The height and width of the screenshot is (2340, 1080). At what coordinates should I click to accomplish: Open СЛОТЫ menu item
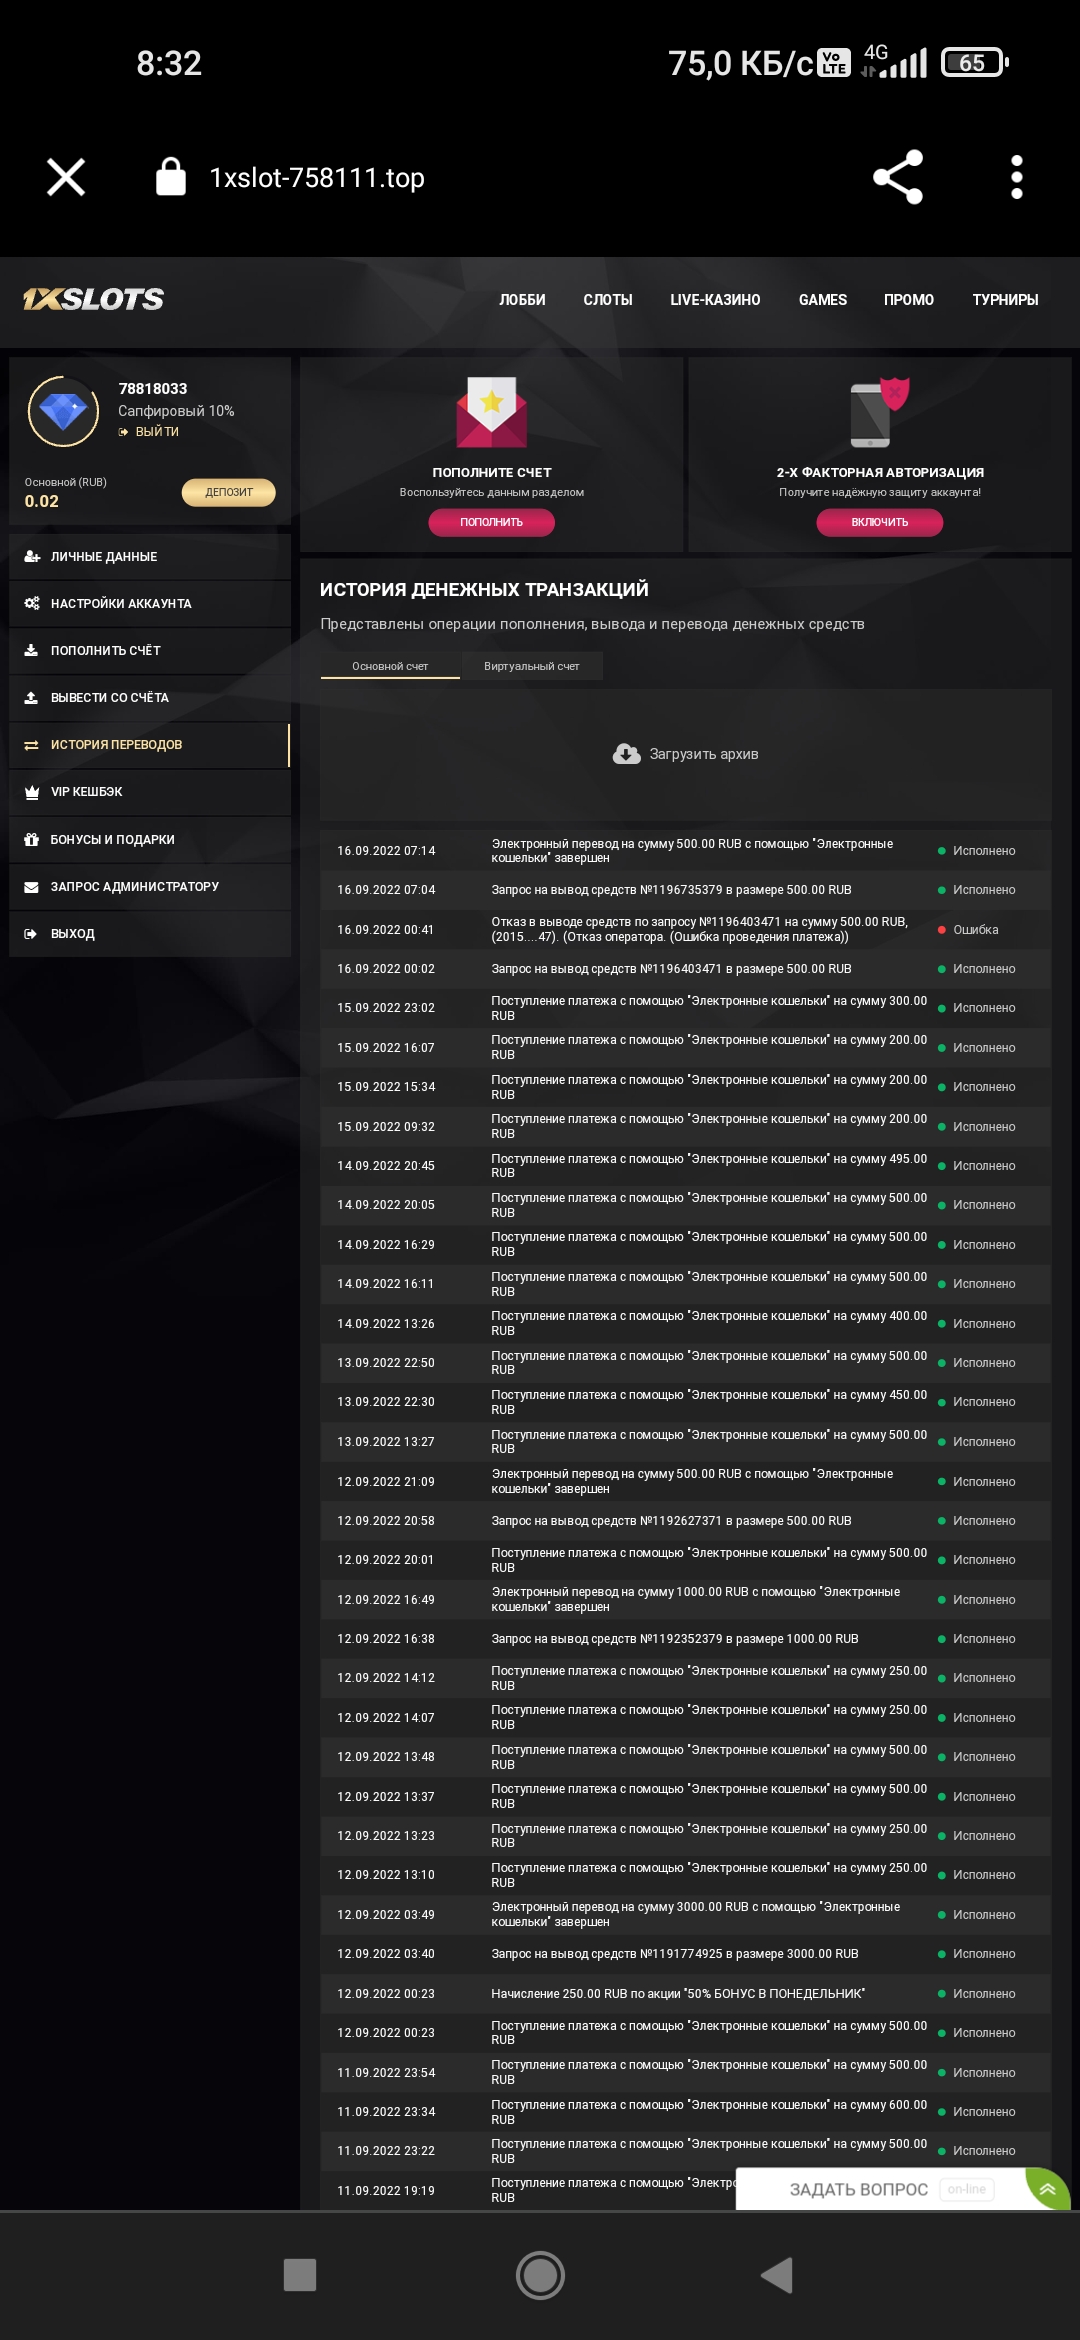[607, 300]
